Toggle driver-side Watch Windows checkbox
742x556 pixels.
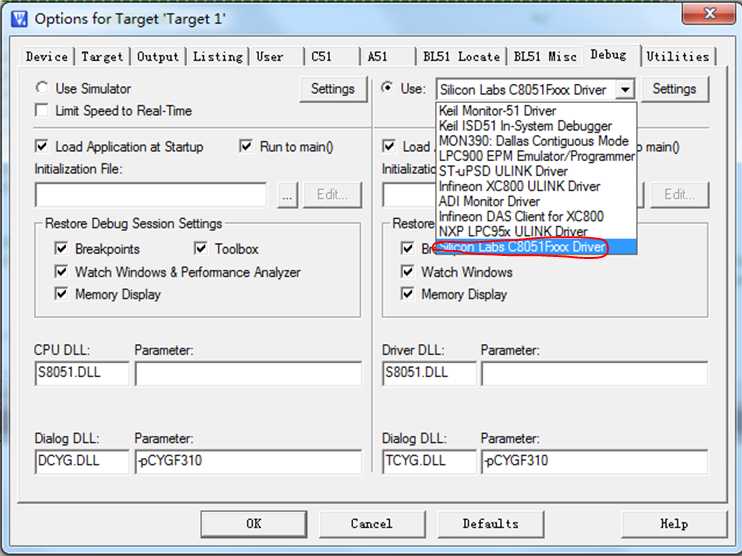point(407,272)
